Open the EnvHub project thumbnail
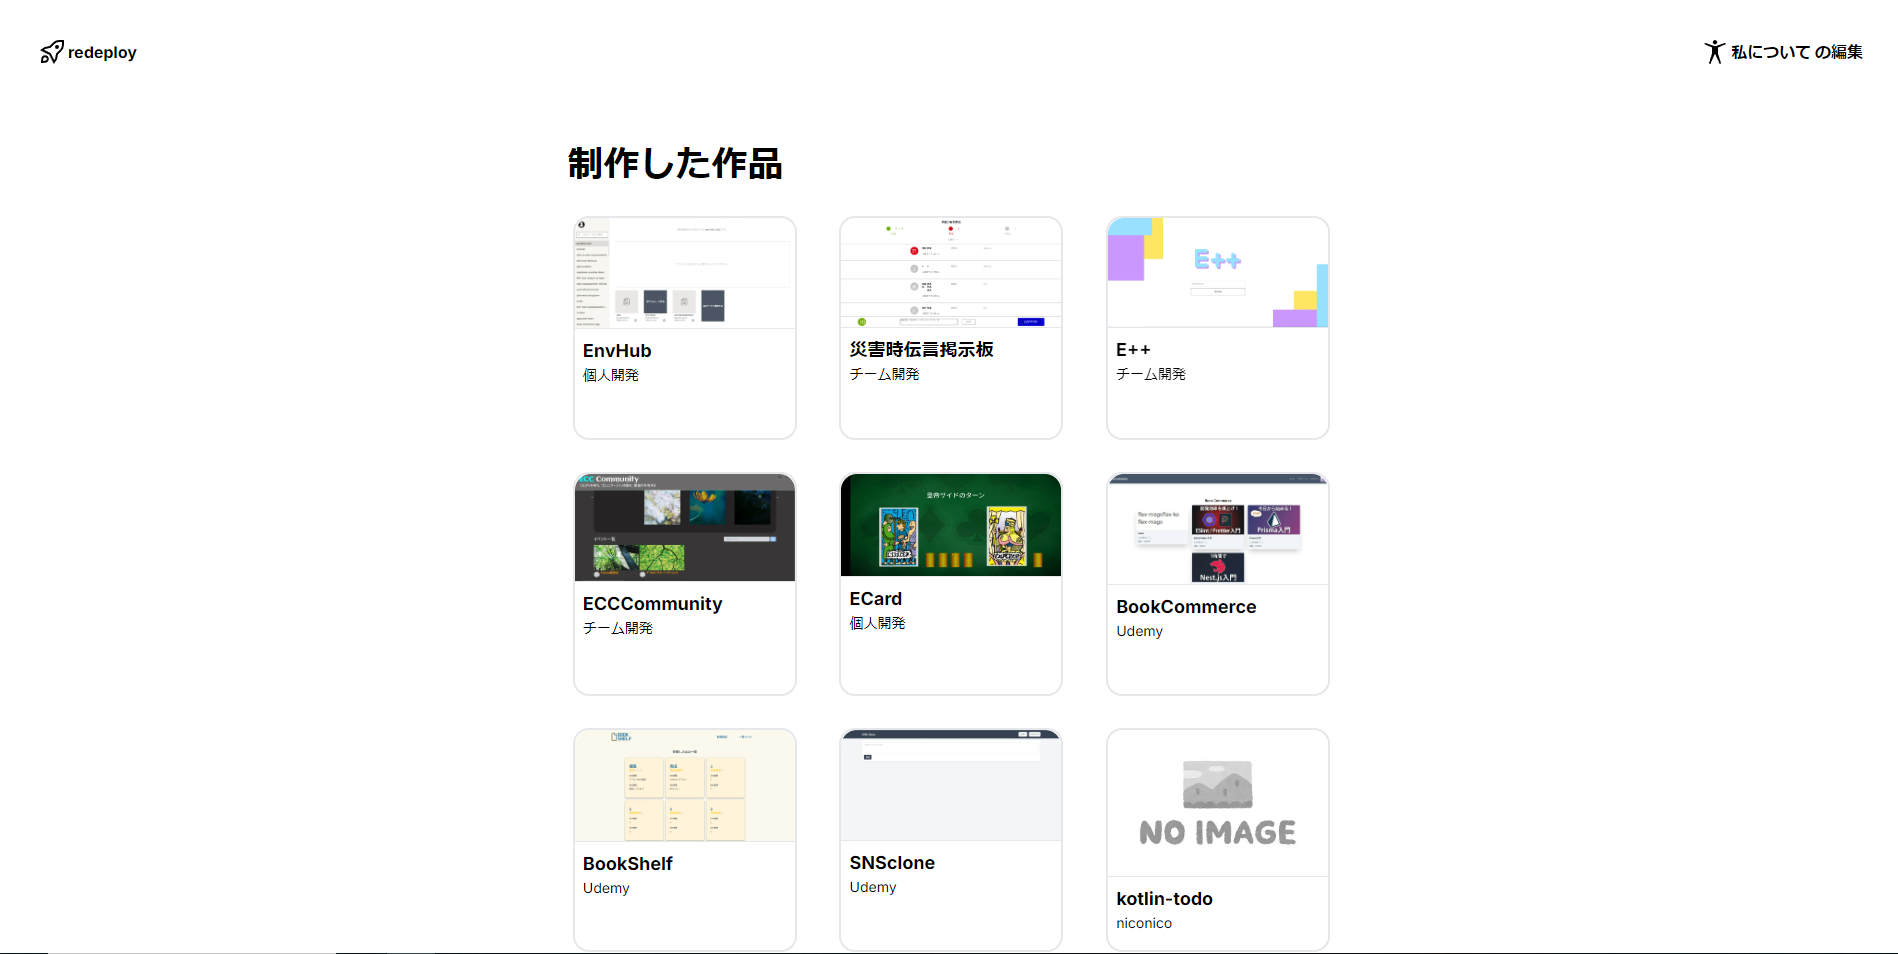 (x=685, y=273)
